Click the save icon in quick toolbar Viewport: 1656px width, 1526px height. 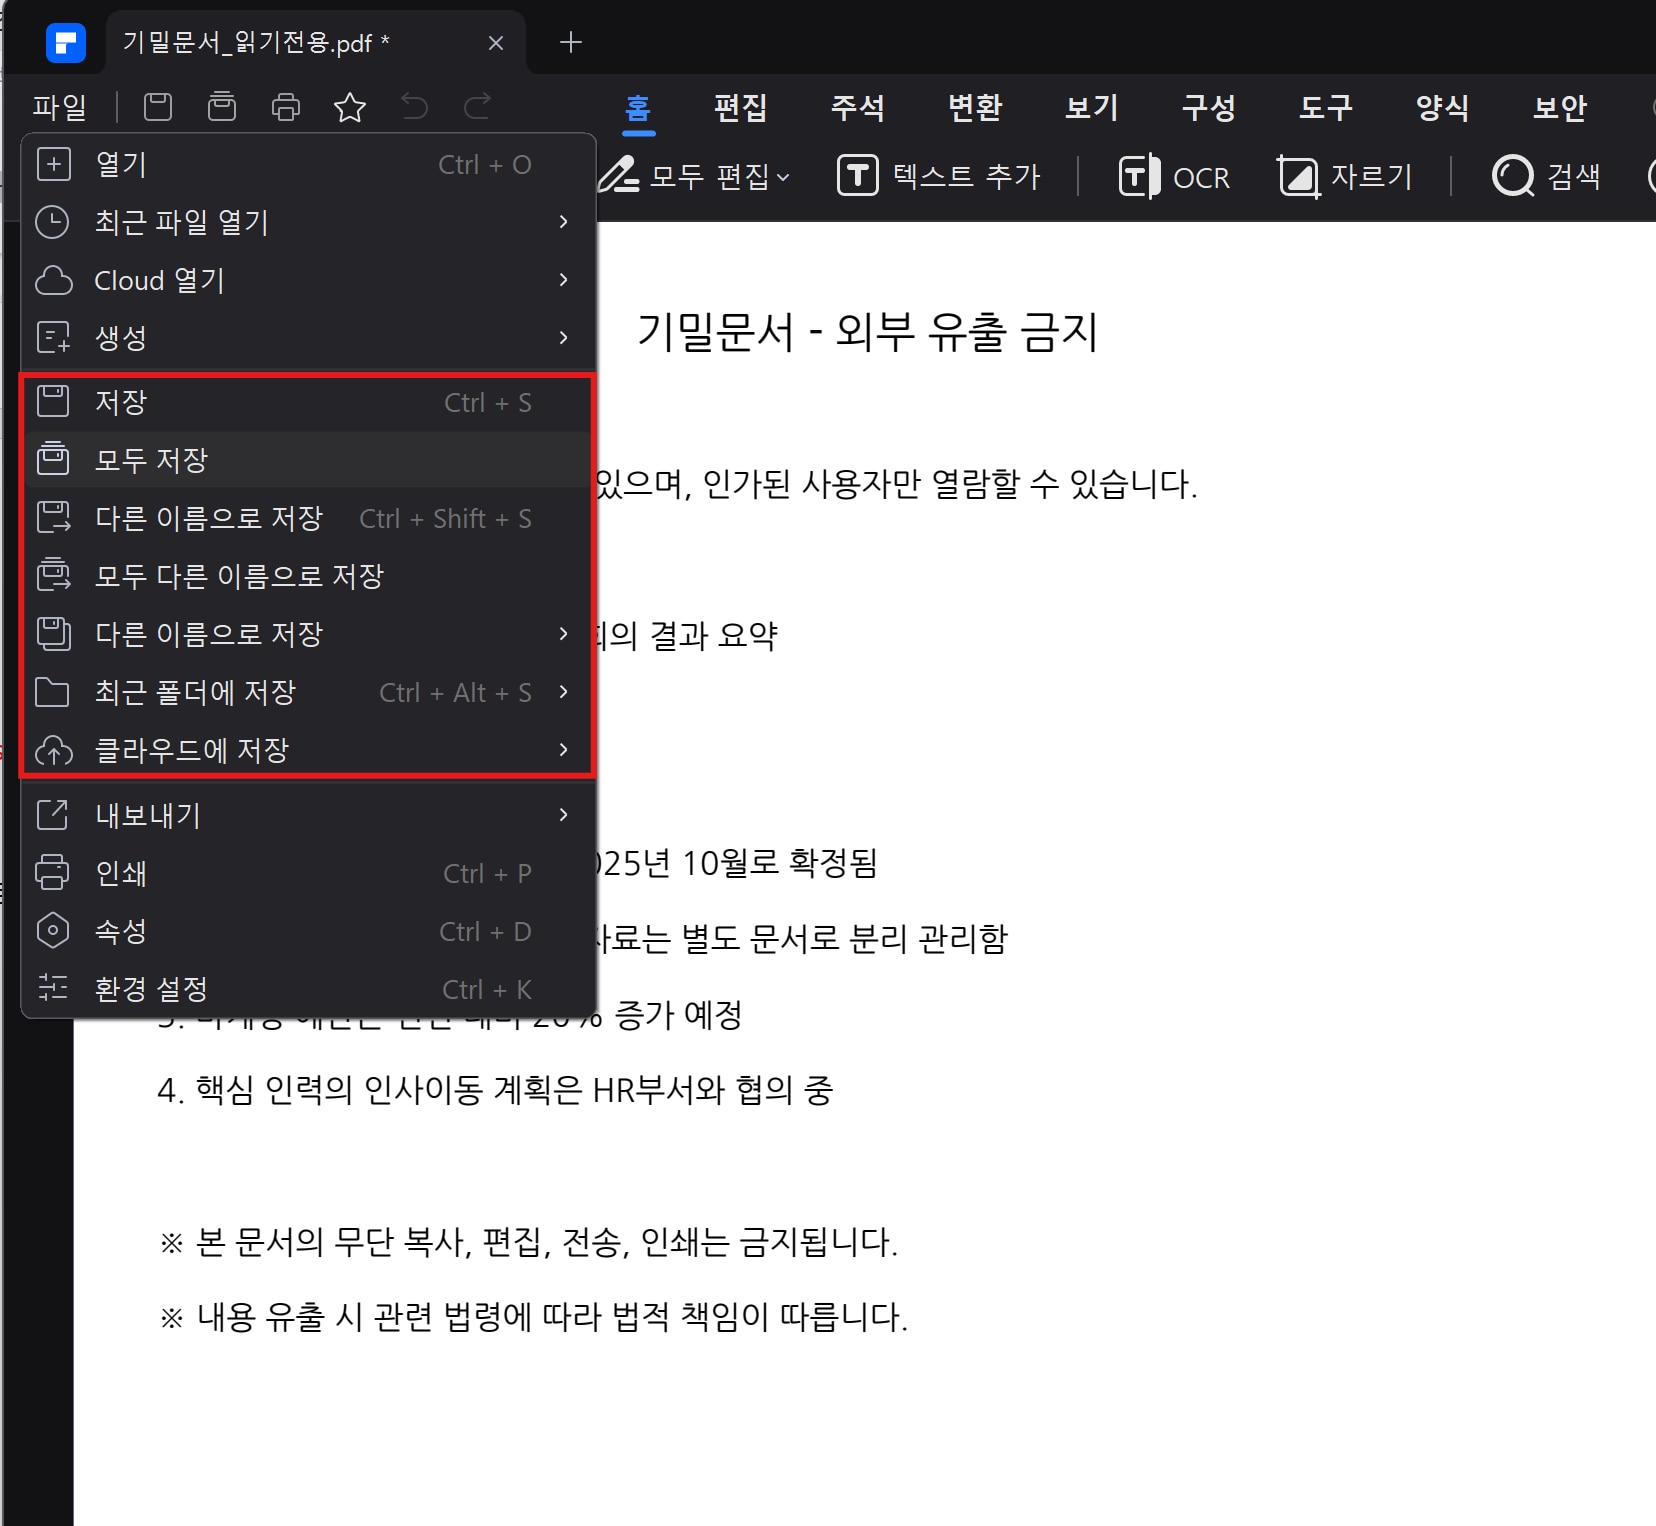pyautogui.click(x=158, y=106)
